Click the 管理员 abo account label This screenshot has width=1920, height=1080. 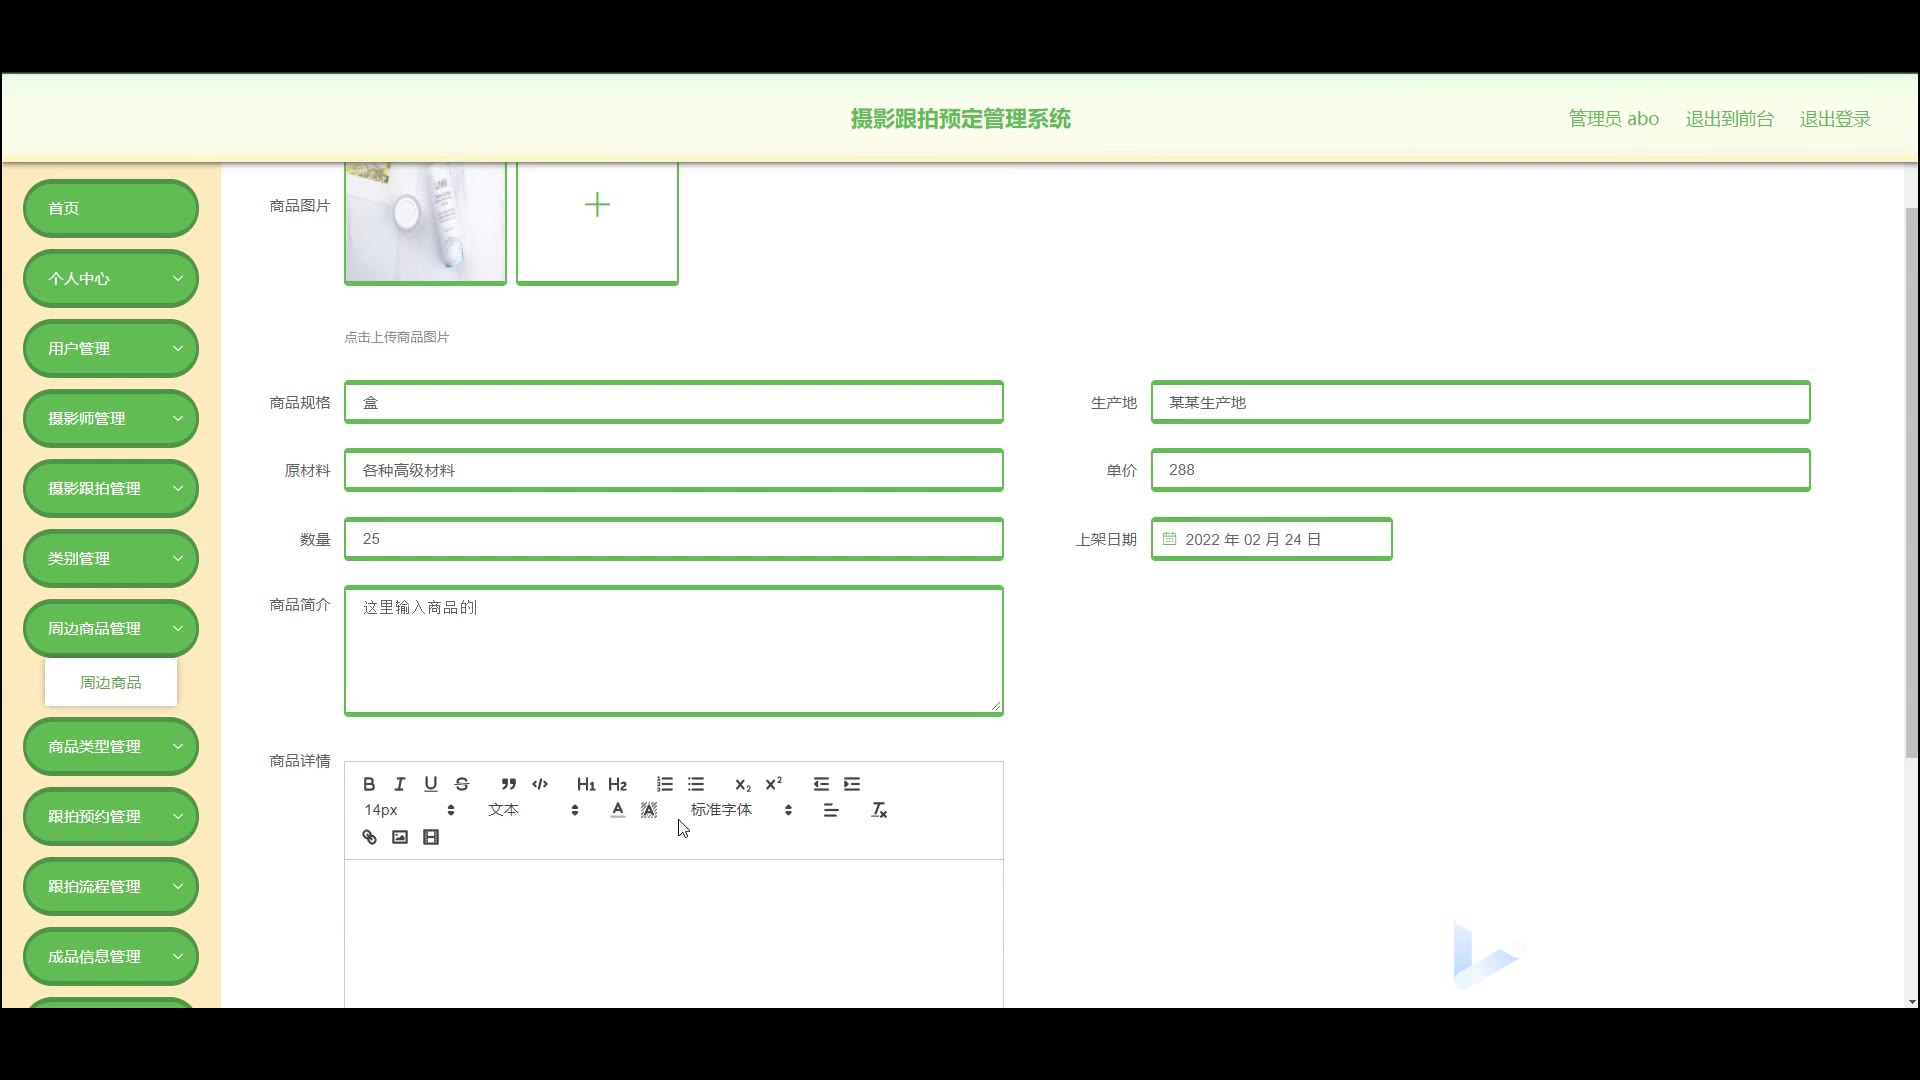pos(1613,119)
